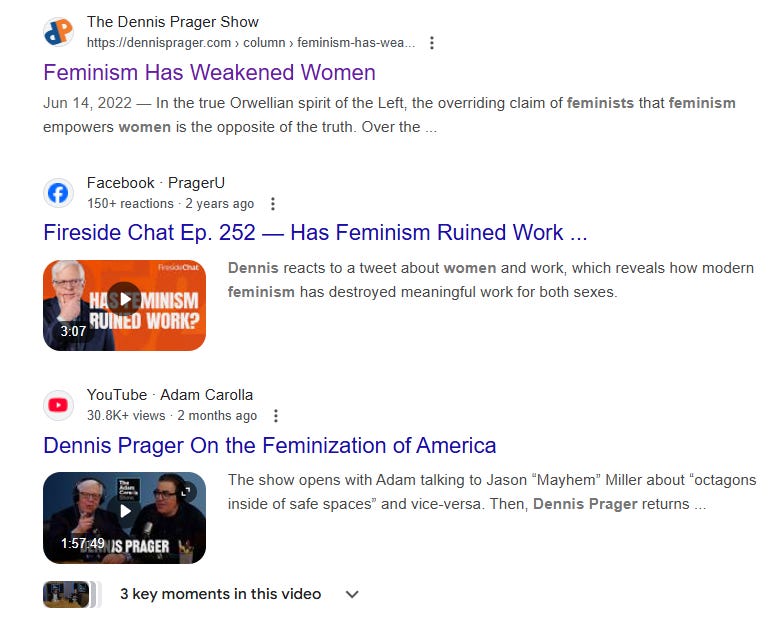Open more options for dennisprager.com result
Image resolution: width=773 pixels, height=620 pixels.
pyautogui.click(x=432, y=43)
